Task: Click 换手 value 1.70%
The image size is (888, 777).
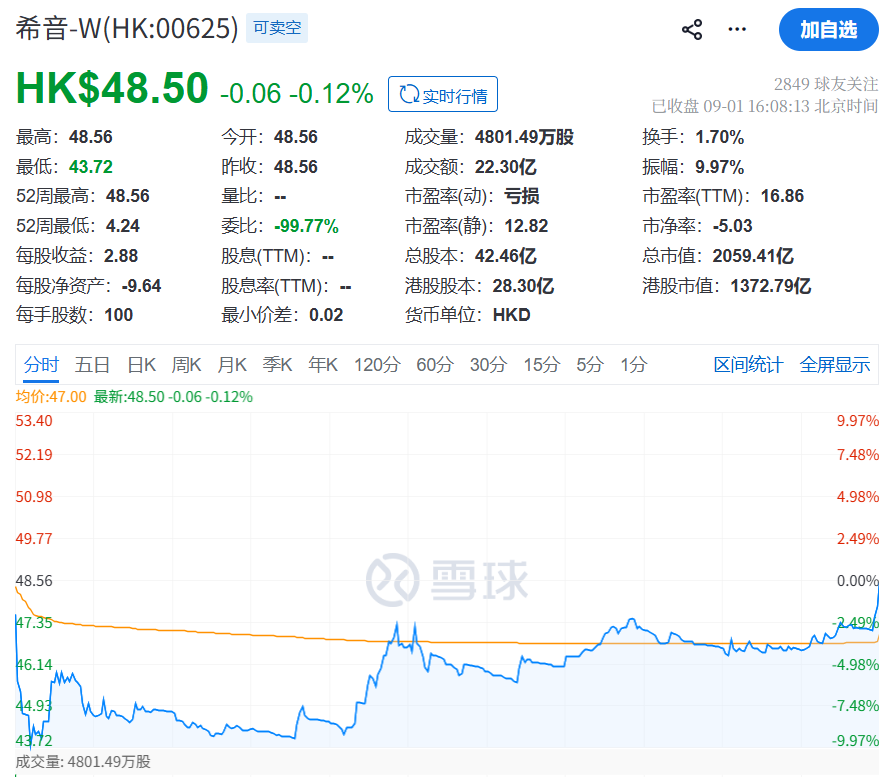Action: coord(719,137)
